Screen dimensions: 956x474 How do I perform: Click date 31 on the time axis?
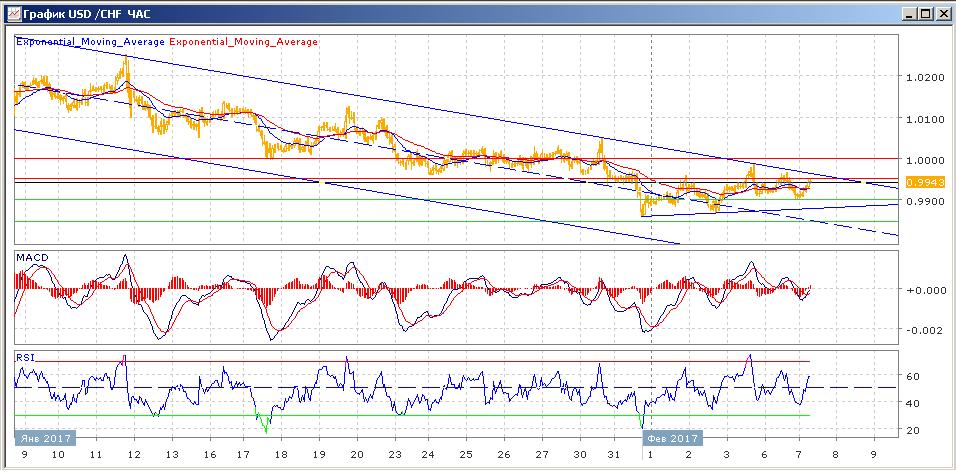tap(616, 453)
